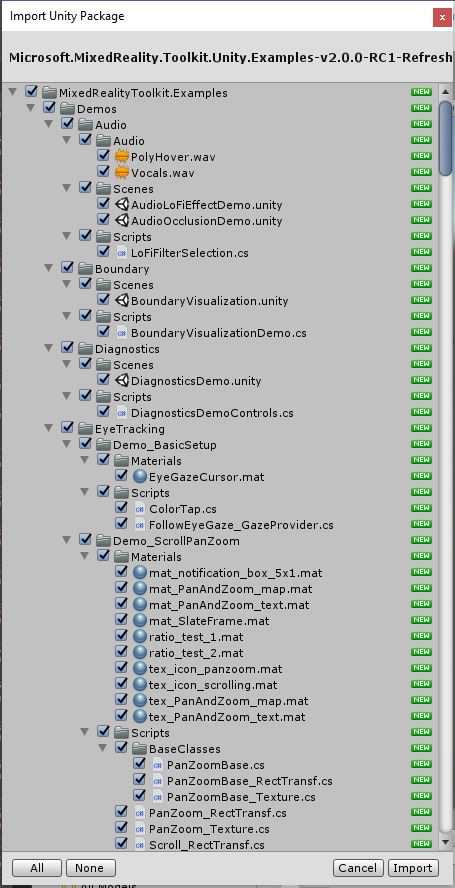Click the scrollbar up arrow
455x888 pixels.
446,92
